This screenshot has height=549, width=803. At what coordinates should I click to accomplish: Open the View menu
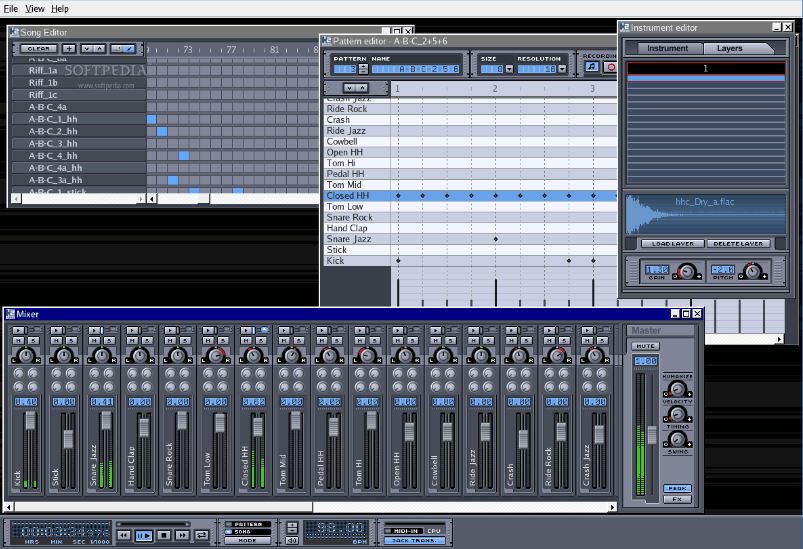click(35, 9)
